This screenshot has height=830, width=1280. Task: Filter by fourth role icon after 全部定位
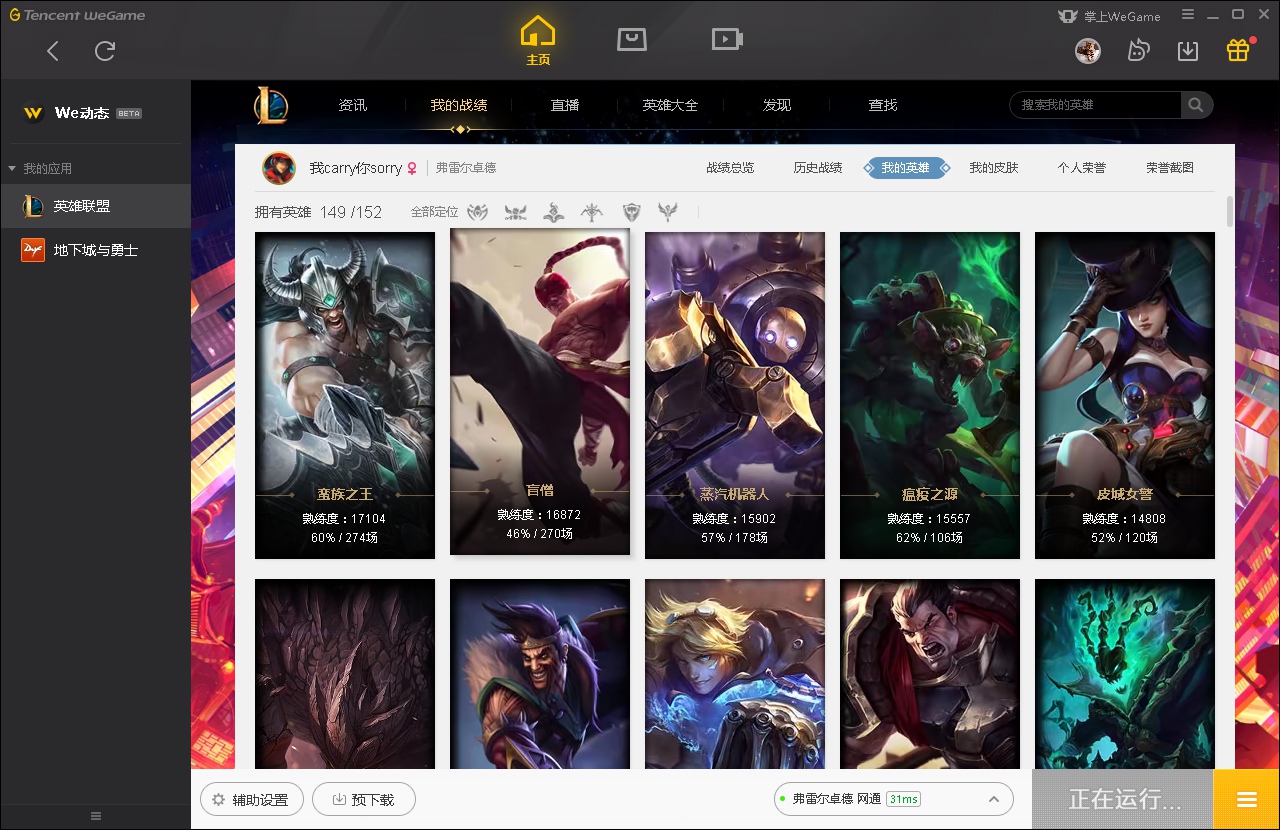(x=592, y=212)
